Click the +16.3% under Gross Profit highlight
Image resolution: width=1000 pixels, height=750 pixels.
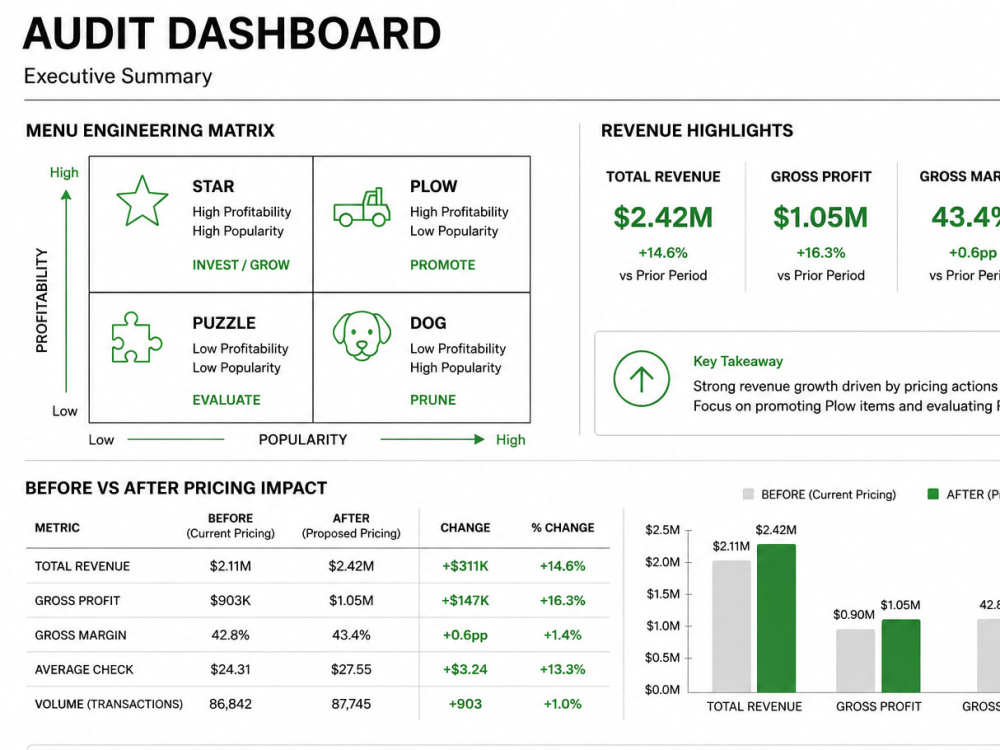[821, 253]
